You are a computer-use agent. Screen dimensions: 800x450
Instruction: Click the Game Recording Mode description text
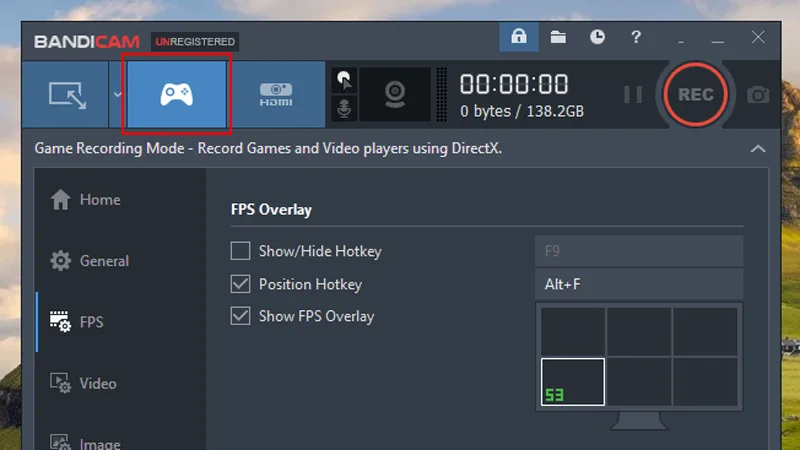(268, 148)
